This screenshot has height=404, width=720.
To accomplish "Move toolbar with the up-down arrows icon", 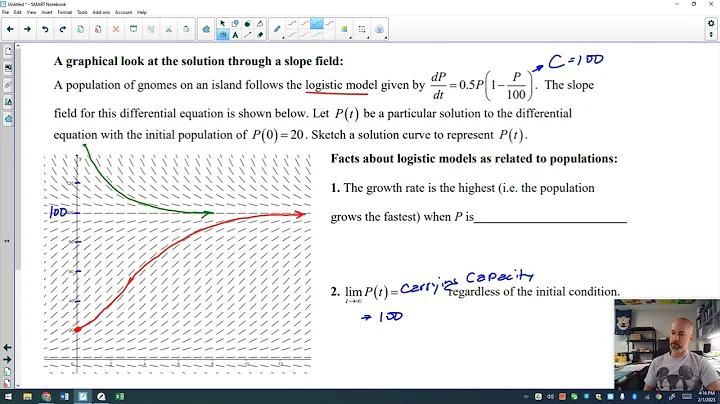I will click(711, 35).
